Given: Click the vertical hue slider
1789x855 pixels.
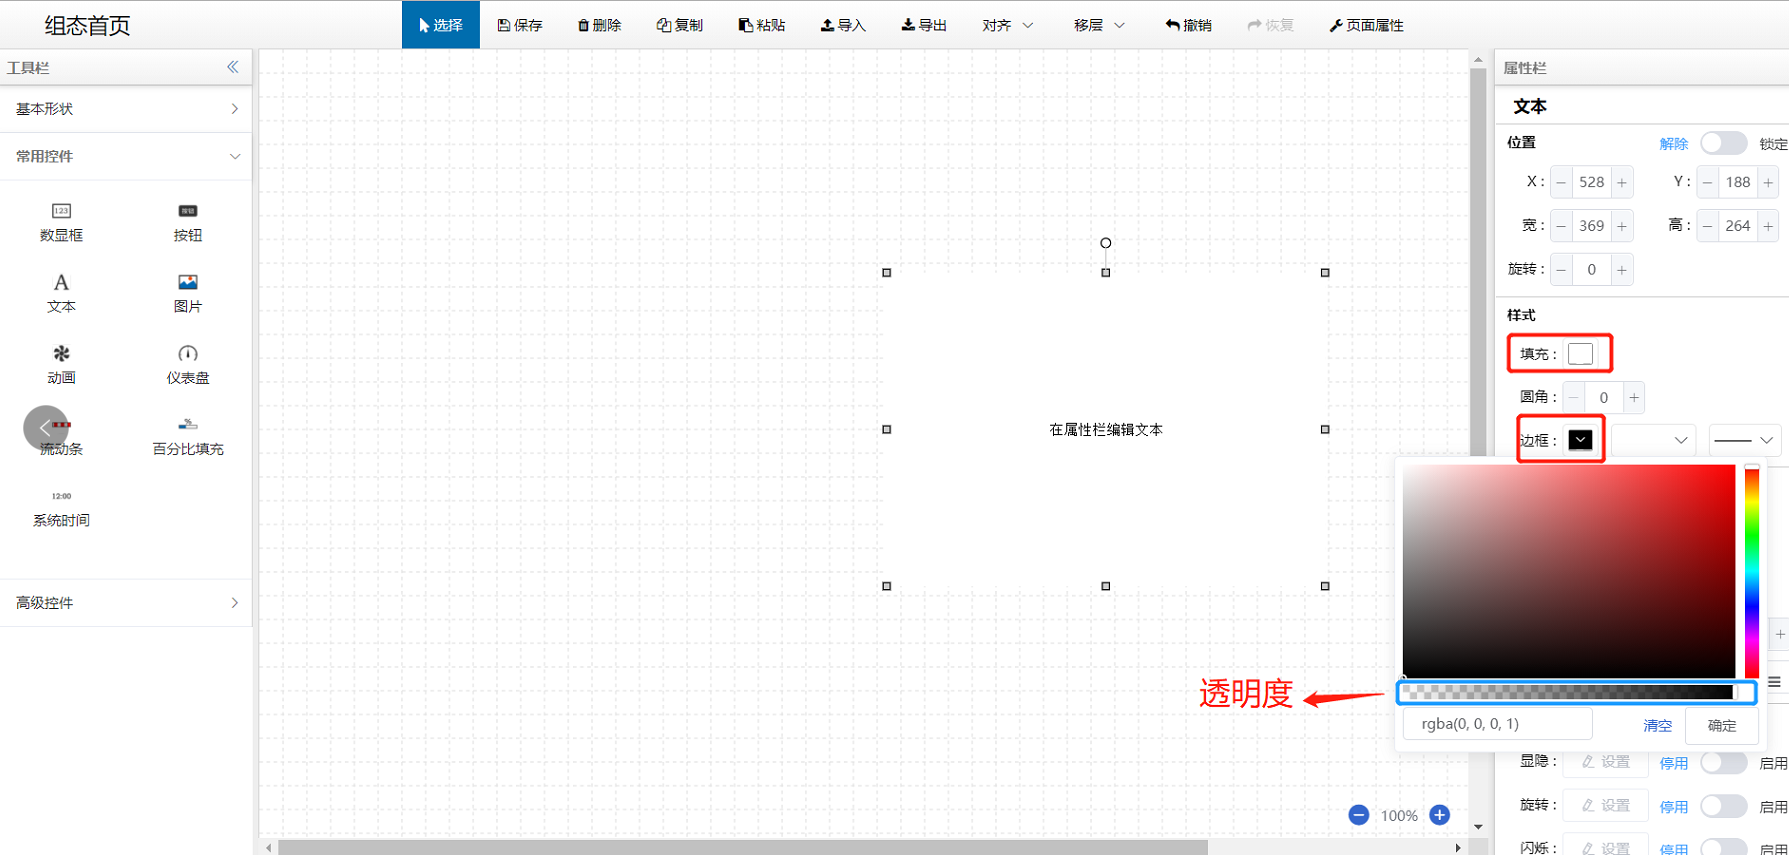Looking at the screenshot, I should pos(1752,571).
